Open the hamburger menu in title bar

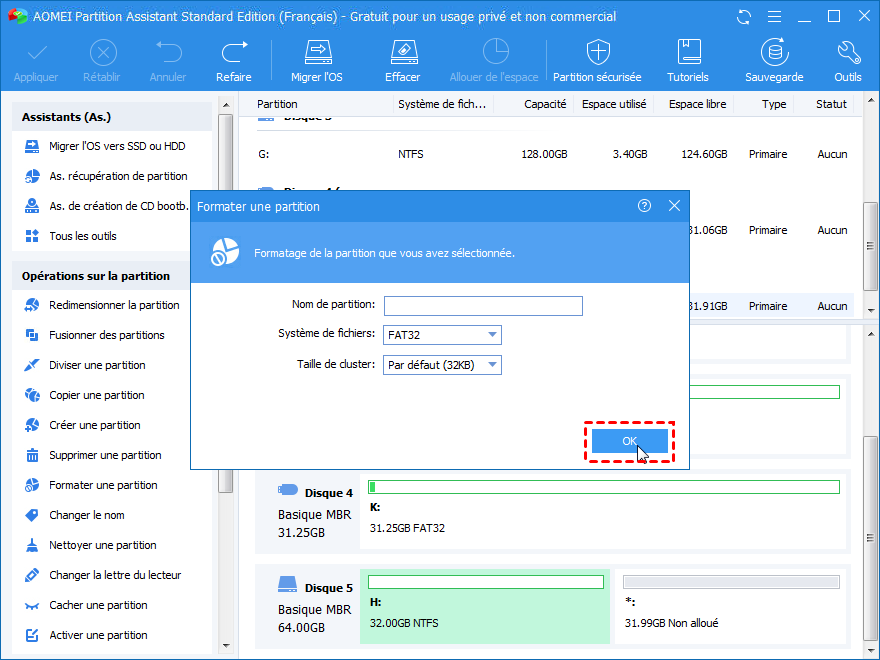point(774,17)
